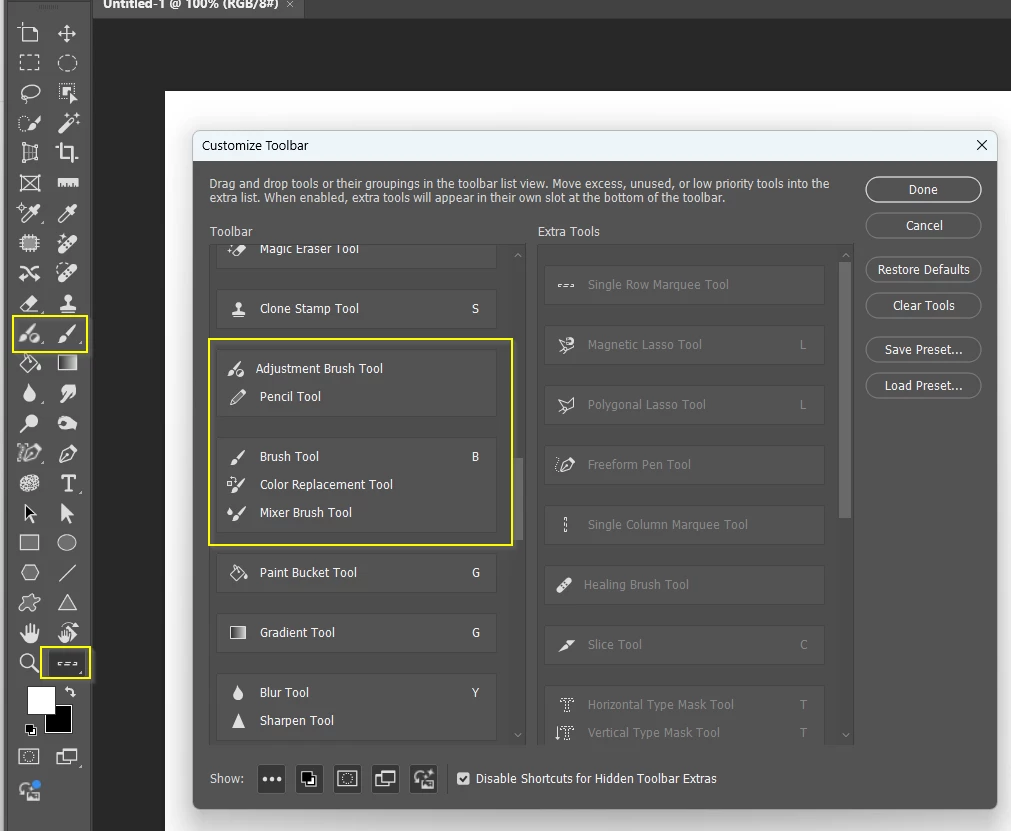Click the white foreground color swatch

click(x=39, y=698)
